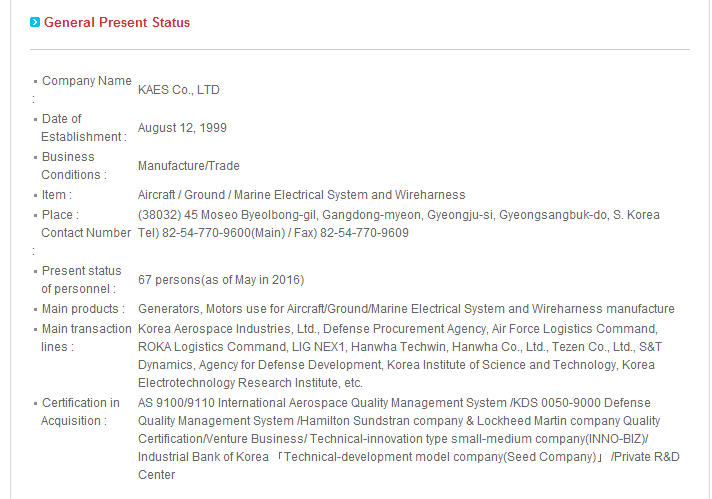Click the date August 12, 1999
This screenshot has width=712, height=499.
182,128
